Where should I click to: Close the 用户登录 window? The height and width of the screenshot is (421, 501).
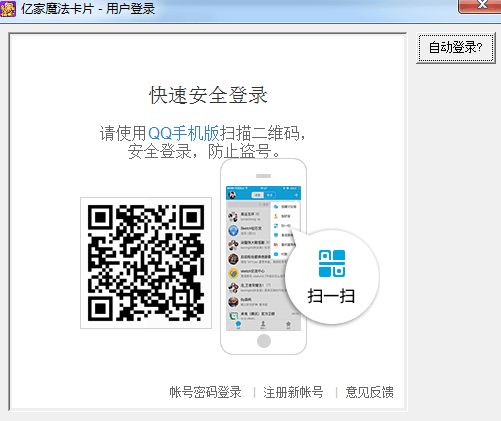click(480, 6)
